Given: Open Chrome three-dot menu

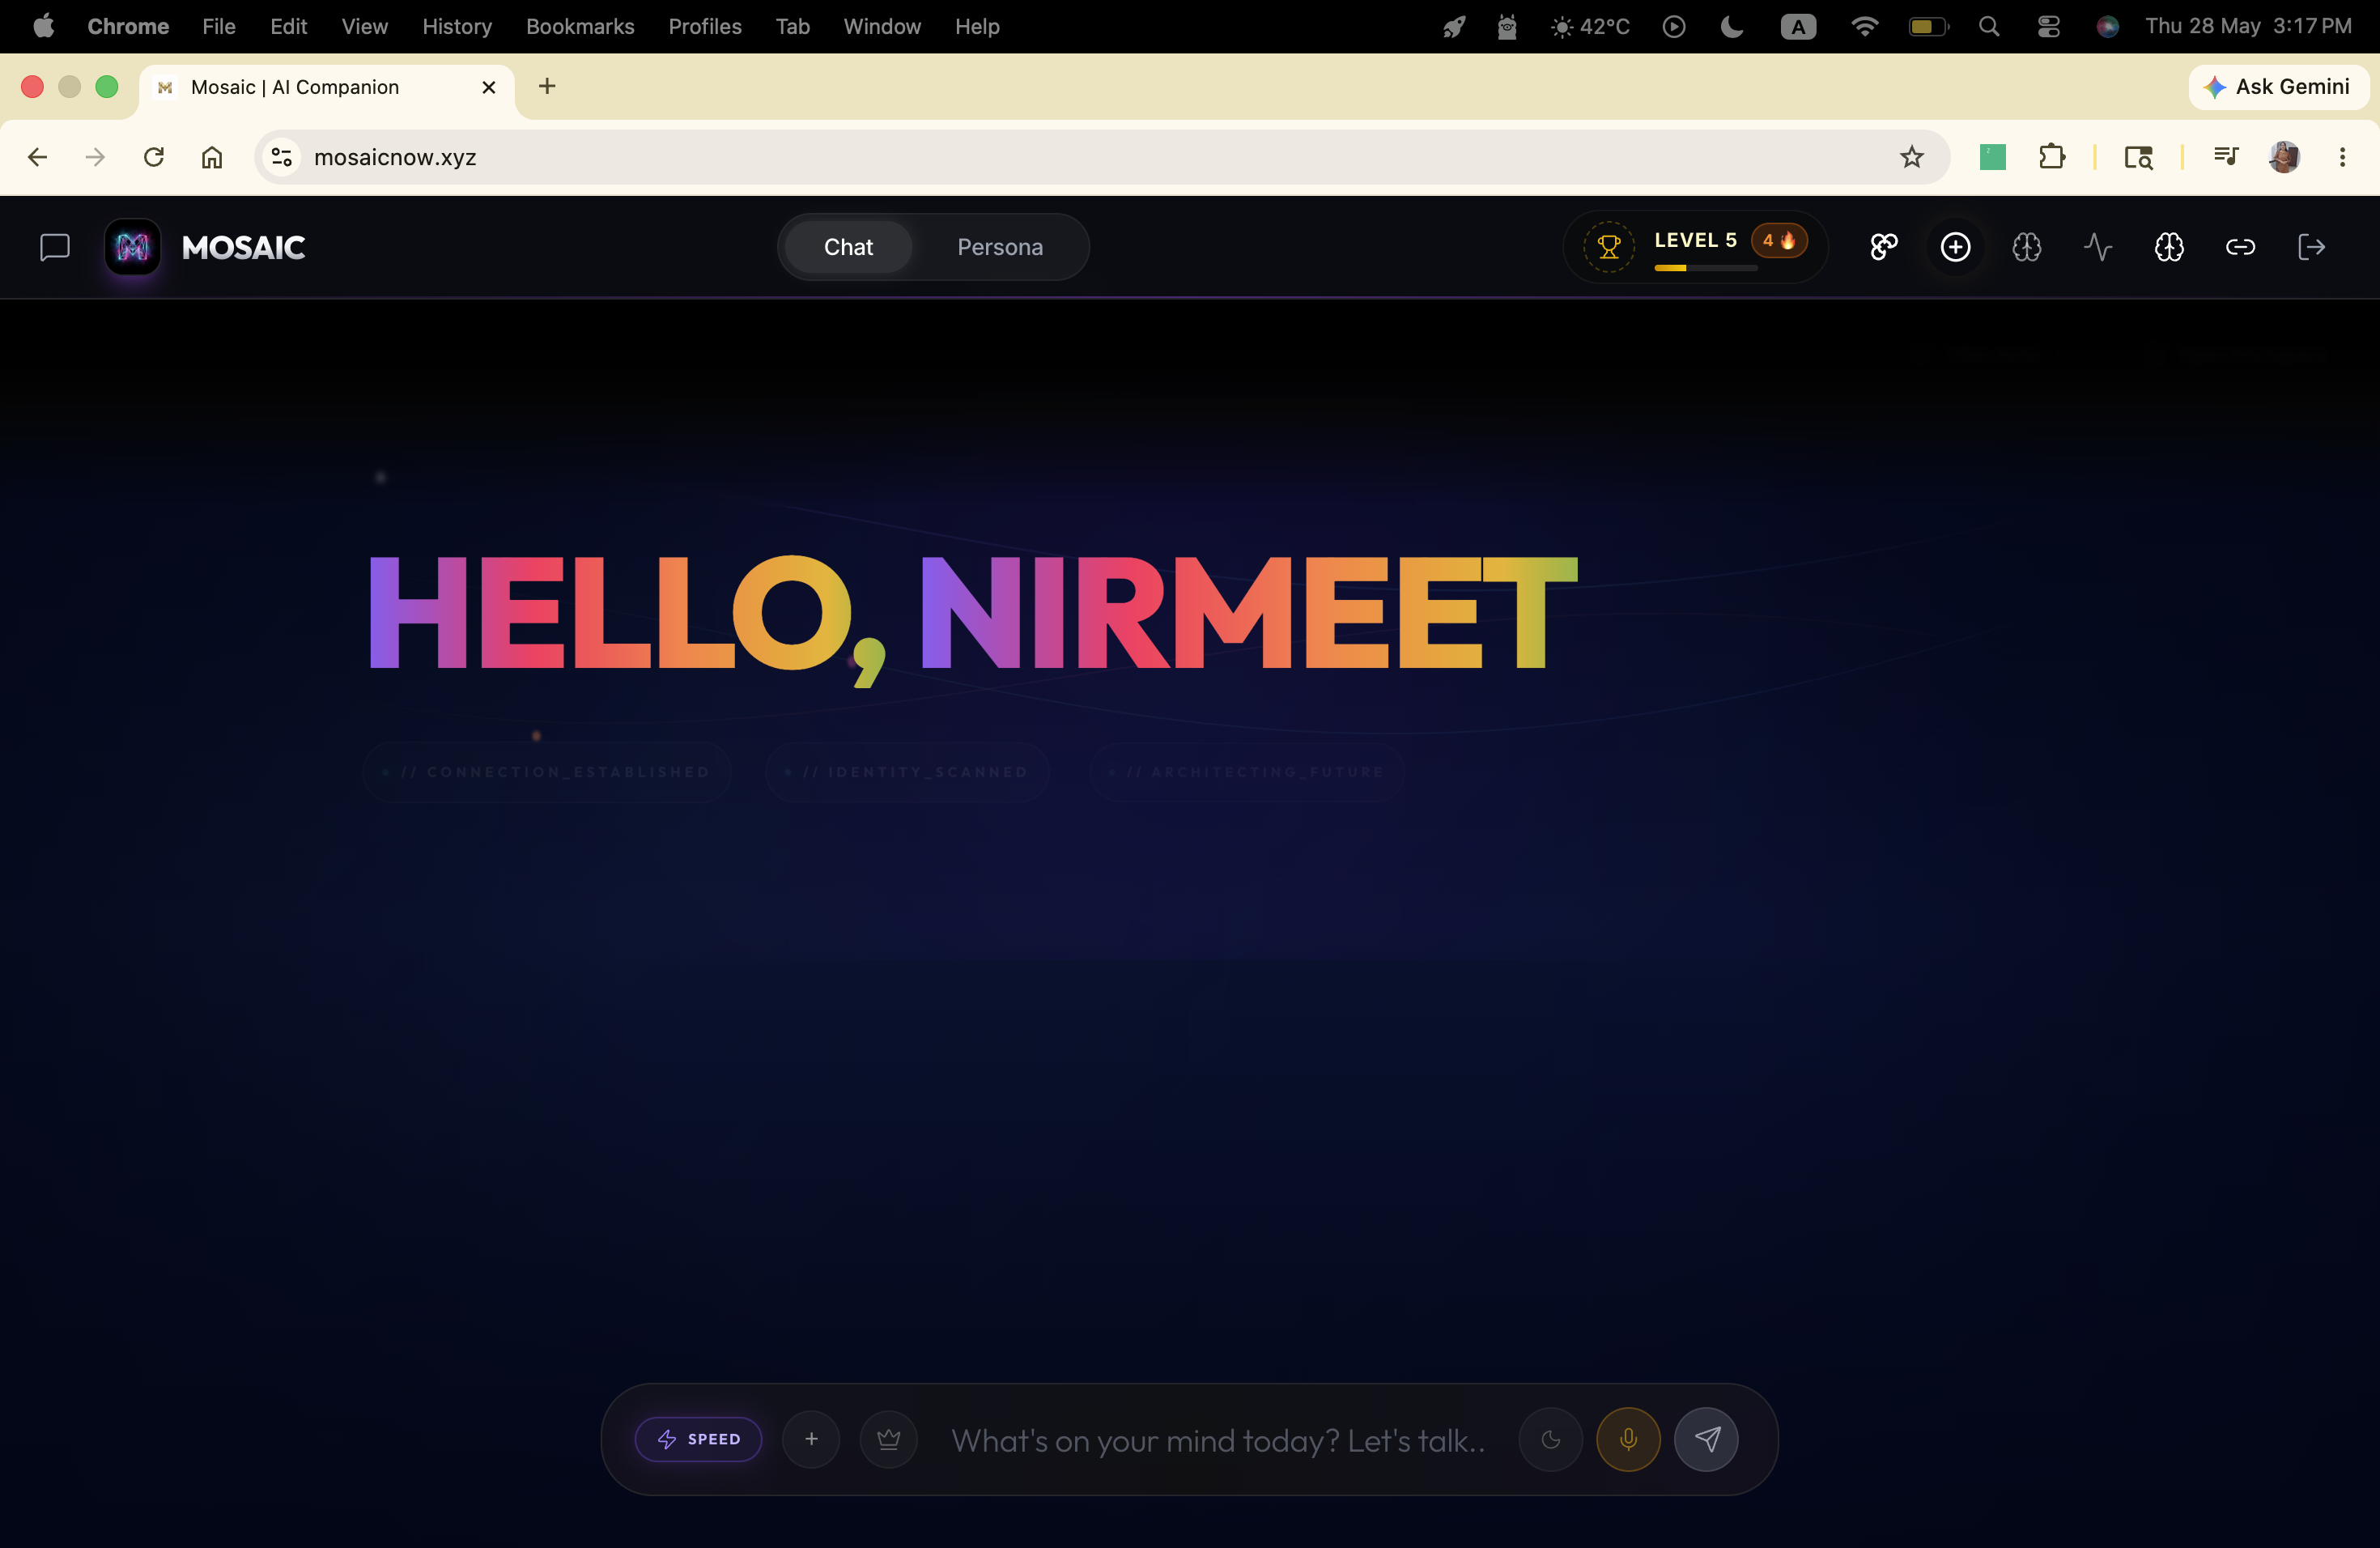Looking at the screenshot, I should [x=2342, y=157].
